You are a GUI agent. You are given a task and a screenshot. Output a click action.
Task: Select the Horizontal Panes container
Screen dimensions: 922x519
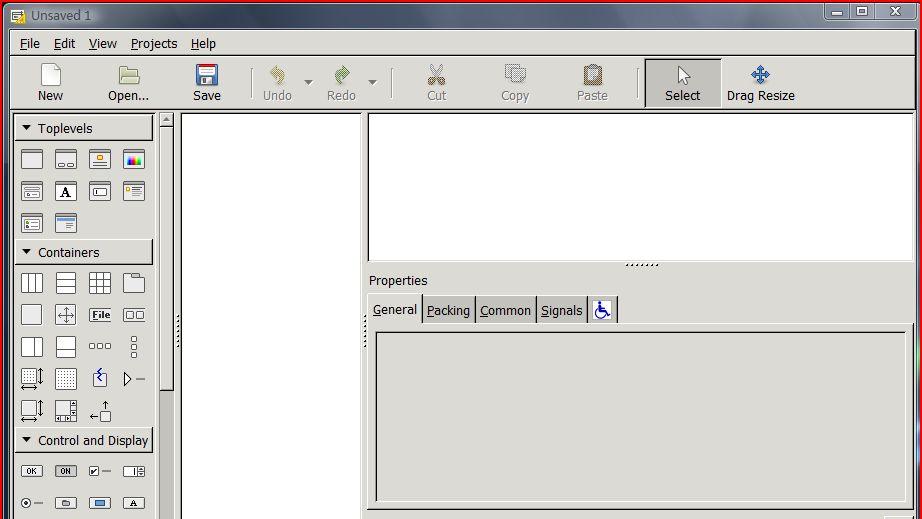click(x=32, y=346)
